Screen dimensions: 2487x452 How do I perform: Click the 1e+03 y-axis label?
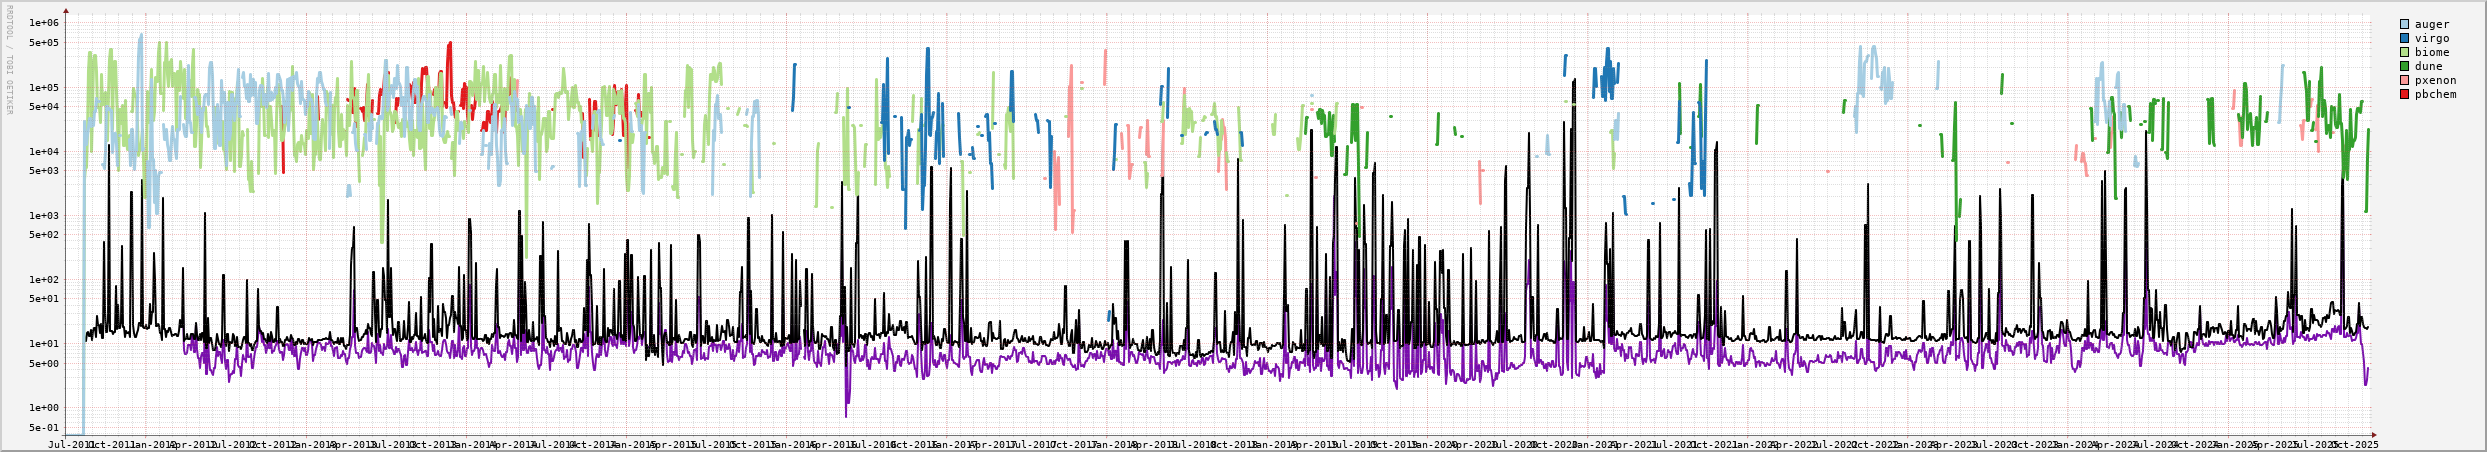[x=44, y=216]
